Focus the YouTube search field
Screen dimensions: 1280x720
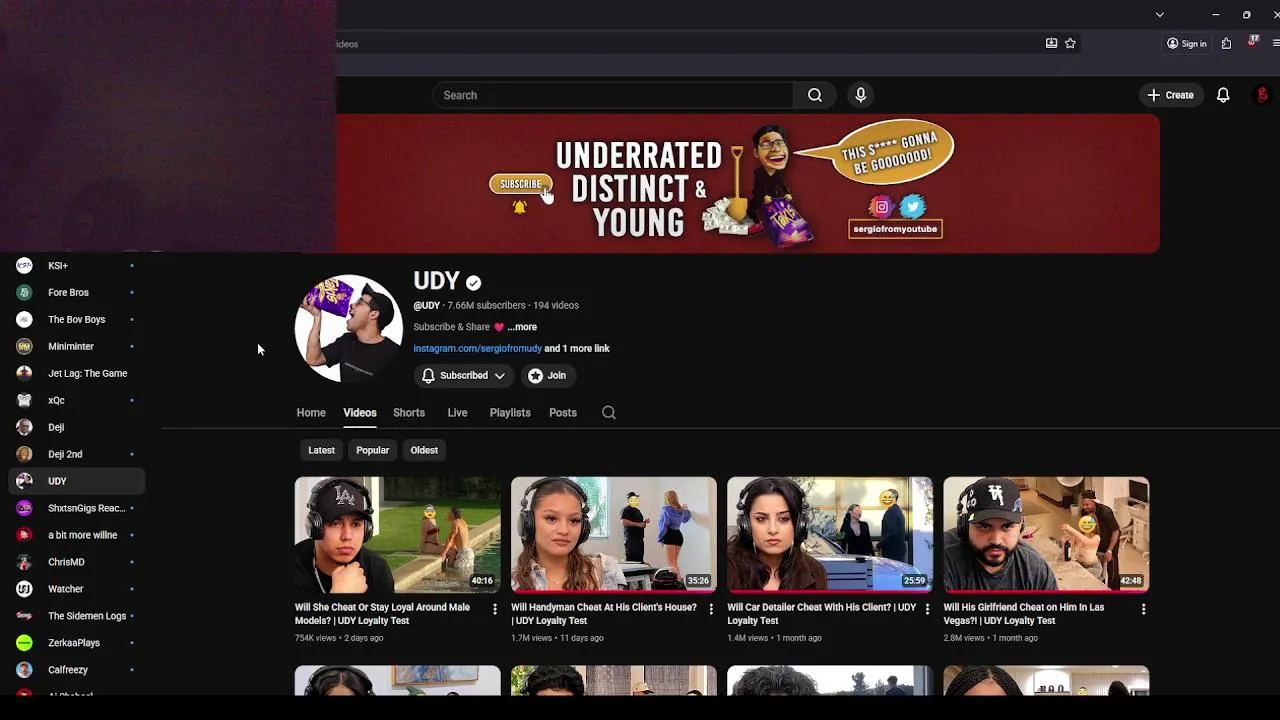pyautogui.click(x=613, y=95)
